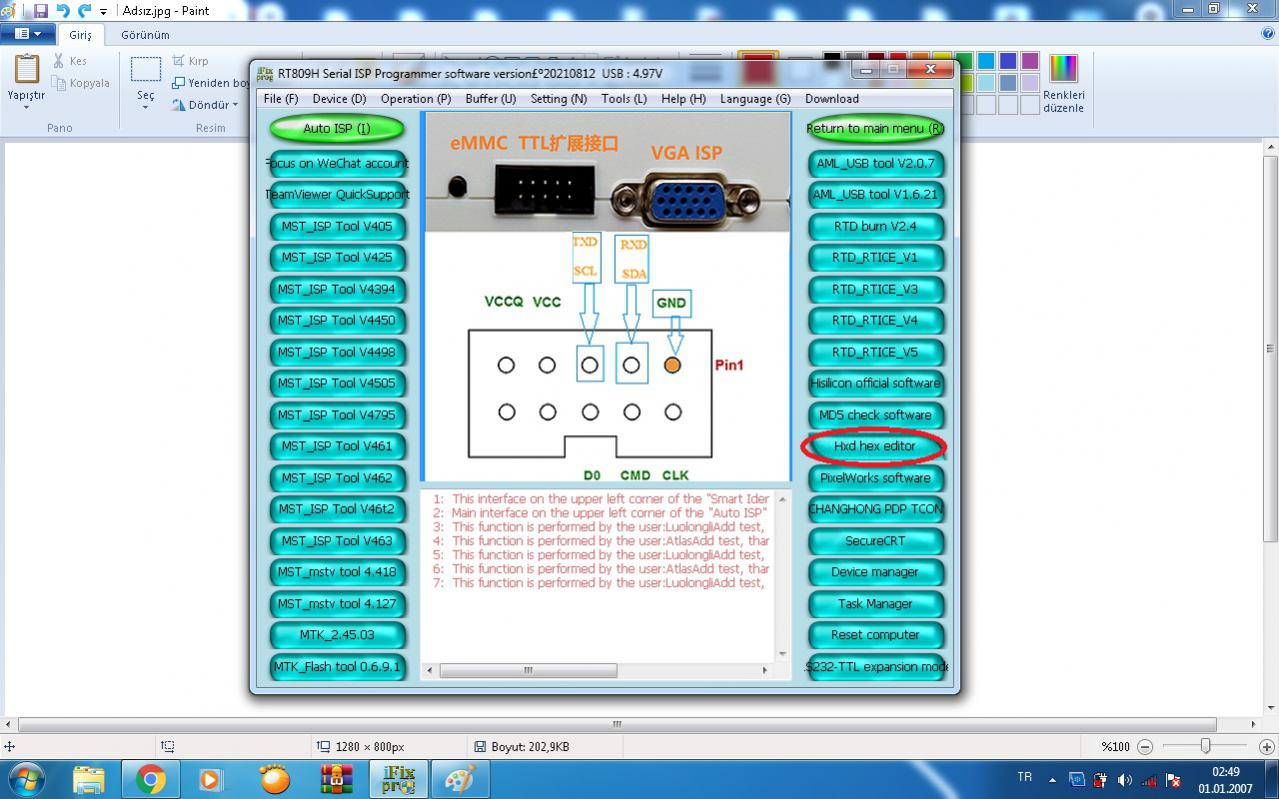This screenshot has height=799, width=1279.
Task: Click the Yapıştır clipboard icon
Action: pos(27,71)
